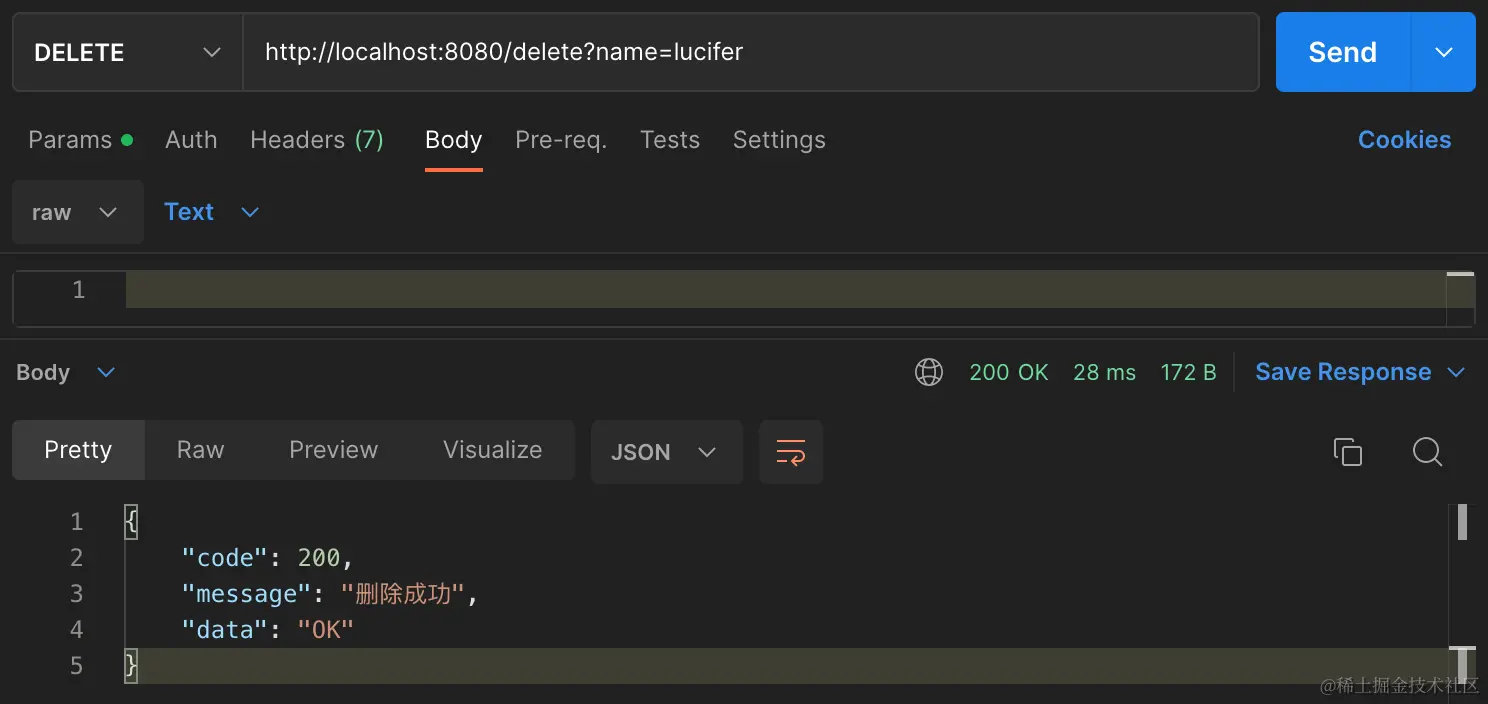The width and height of the screenshot is (1488, 704).
Task: Open the Cookies manager
Action: click(x=1404, y=140)
